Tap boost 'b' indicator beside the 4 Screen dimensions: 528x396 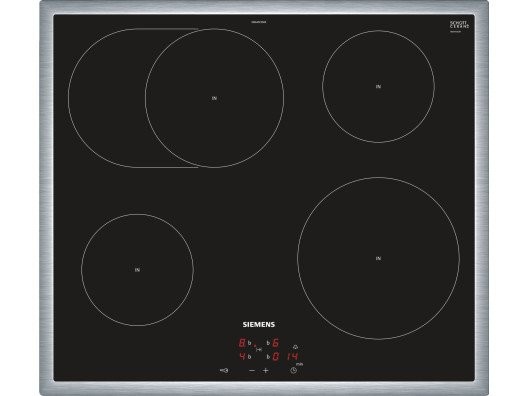pyautogui.click(x=250, y=357)
